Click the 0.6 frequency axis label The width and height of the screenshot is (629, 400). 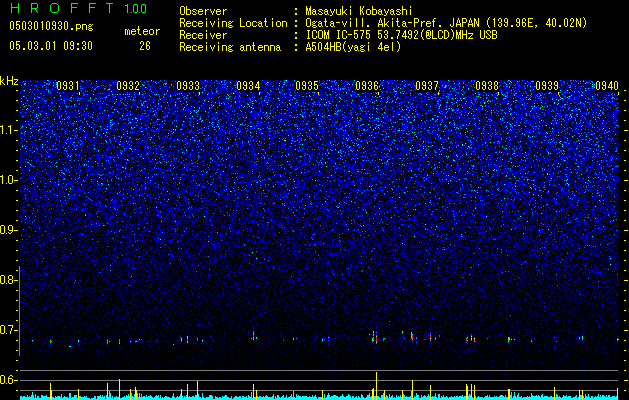8,380
